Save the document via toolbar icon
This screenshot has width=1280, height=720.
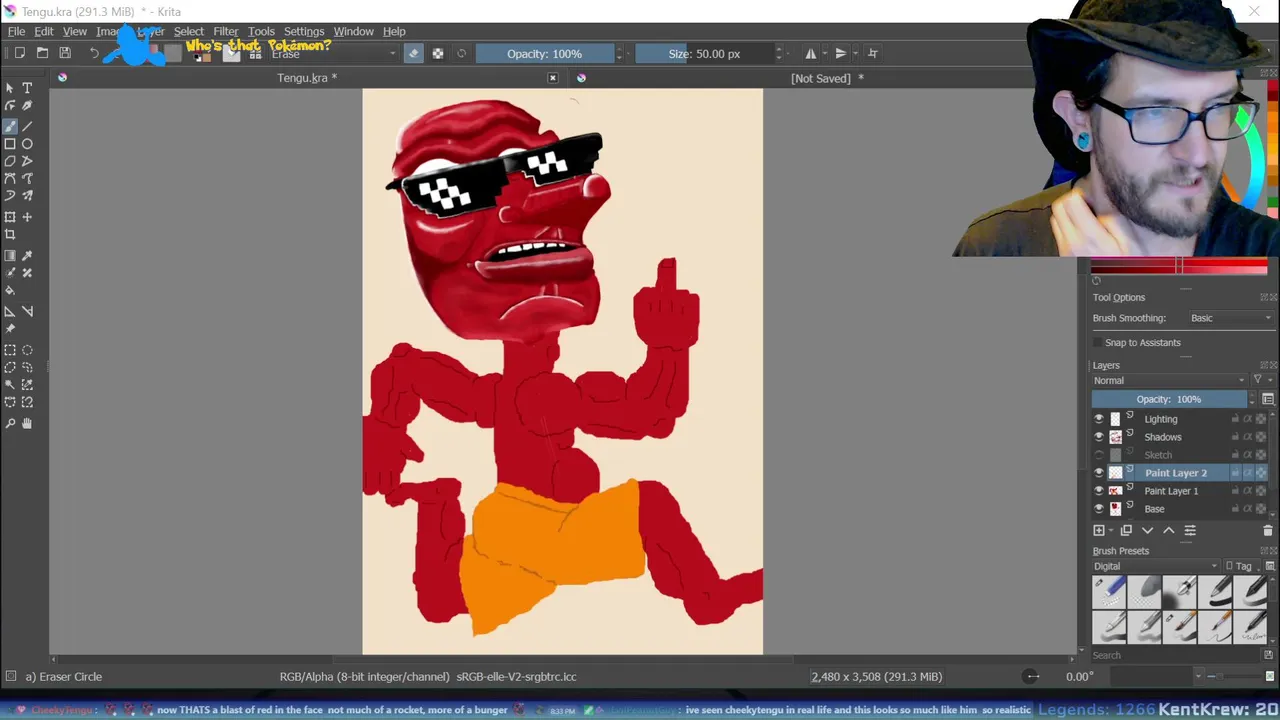65,53
